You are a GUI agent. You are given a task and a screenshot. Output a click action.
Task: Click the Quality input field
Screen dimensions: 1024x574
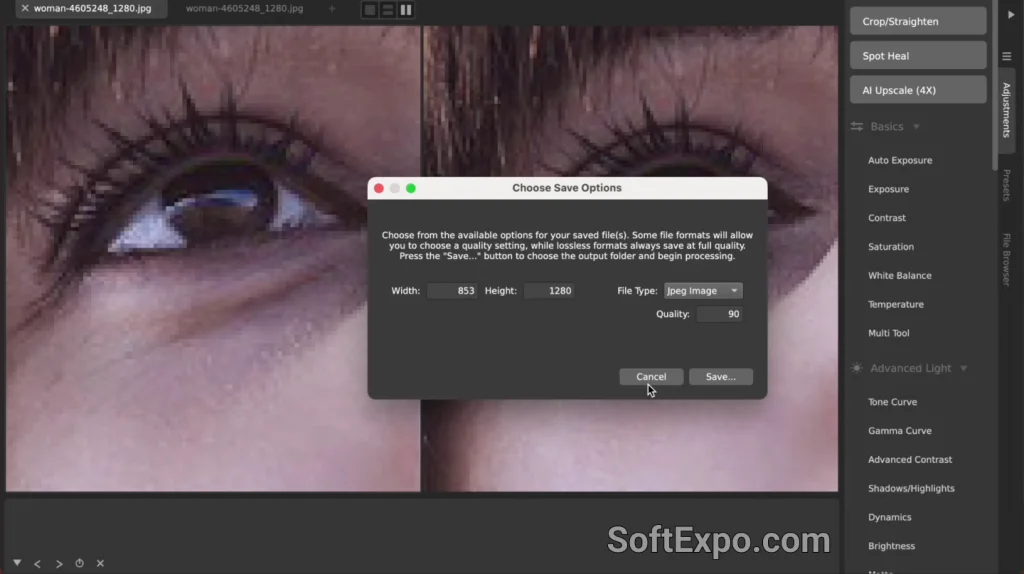[719, 314]
